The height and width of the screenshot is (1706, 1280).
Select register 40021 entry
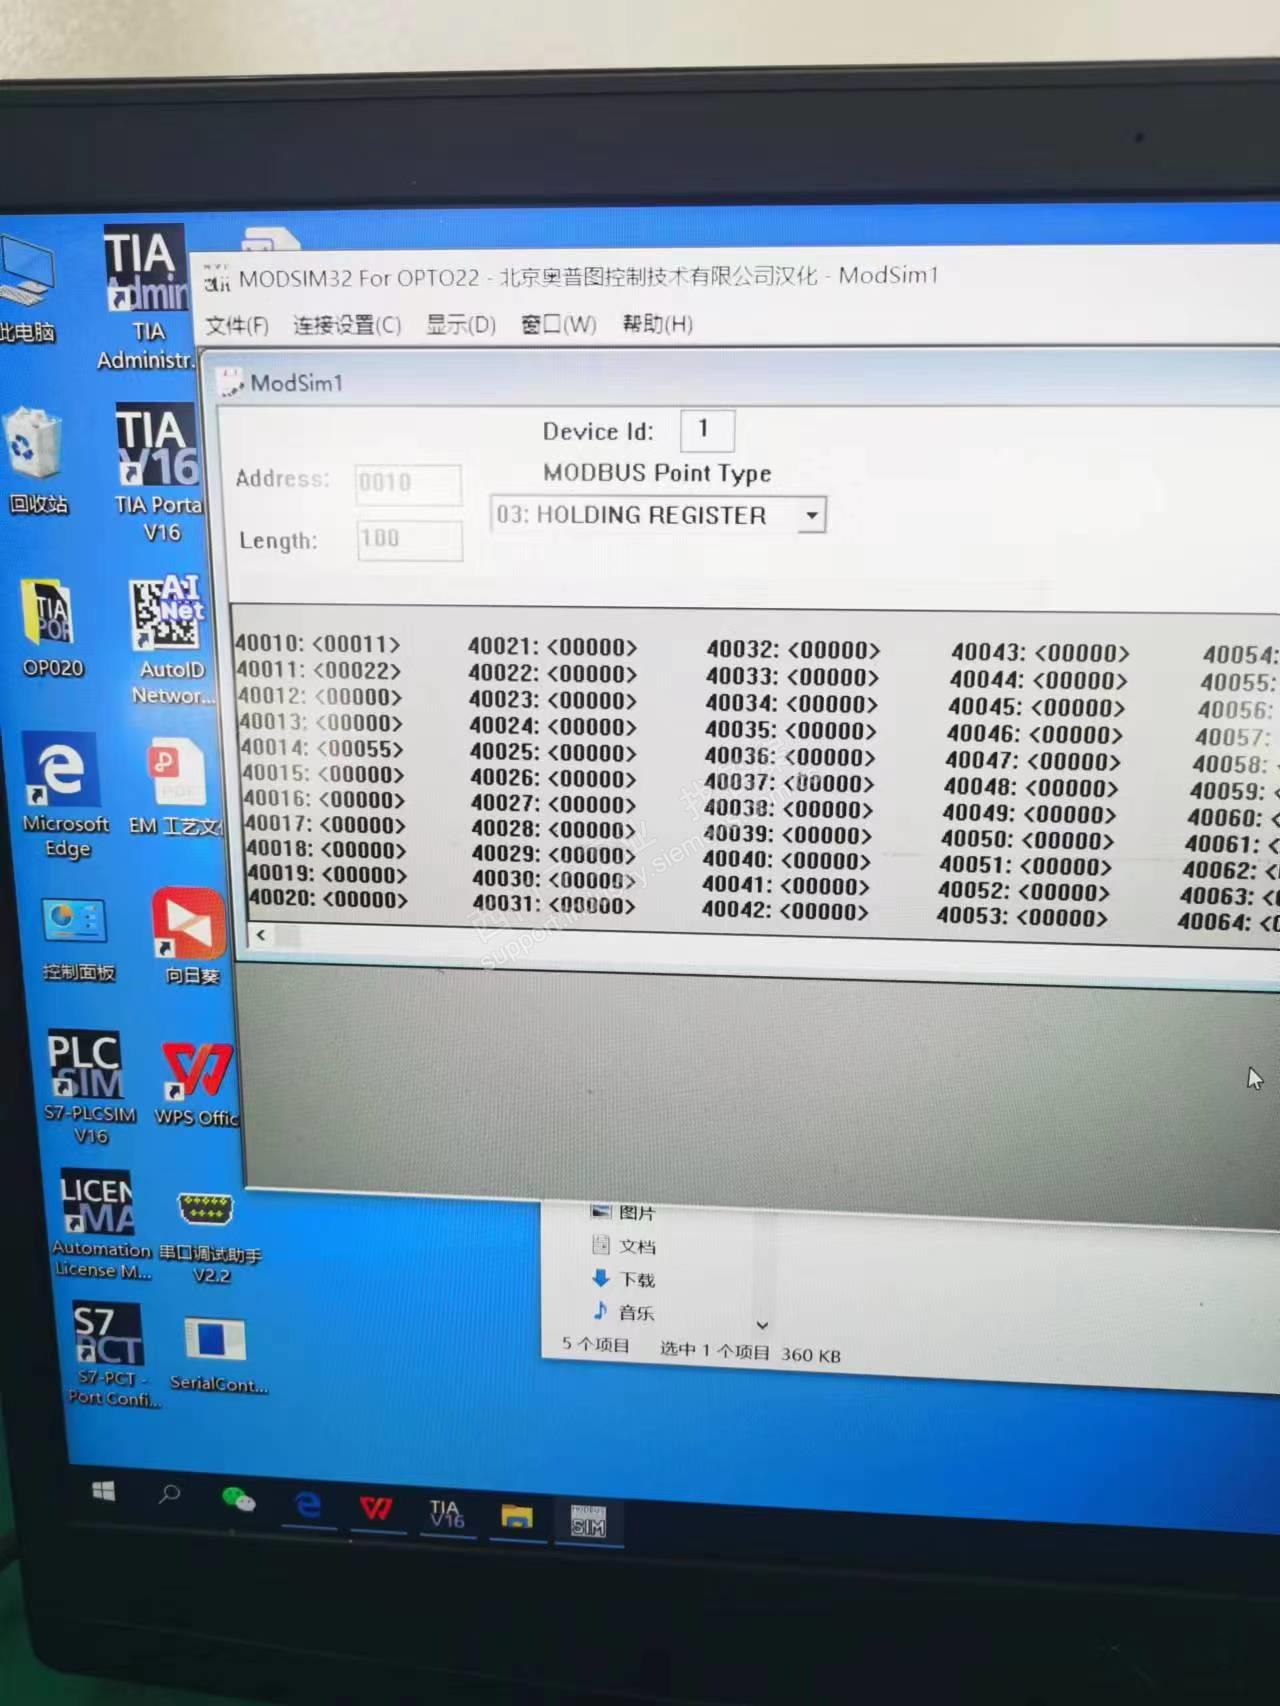tap(552, 647)
